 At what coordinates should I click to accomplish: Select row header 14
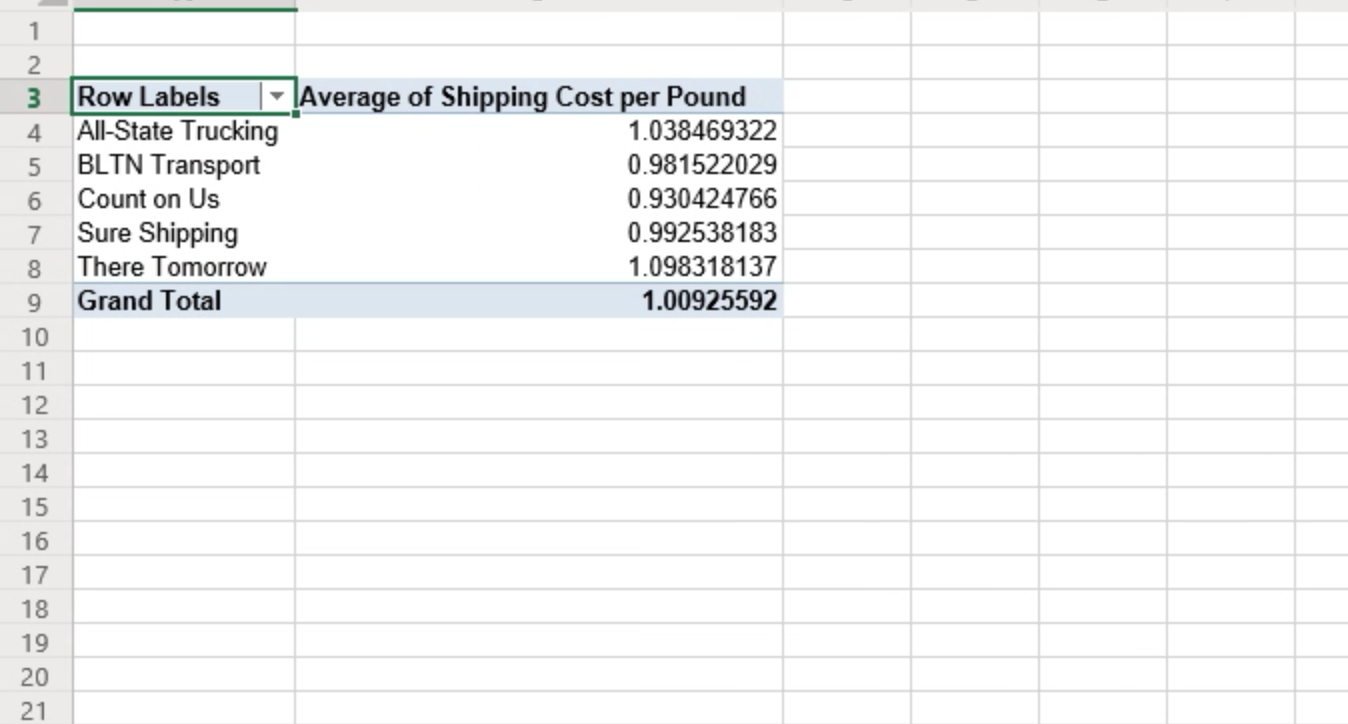[36, 472]
